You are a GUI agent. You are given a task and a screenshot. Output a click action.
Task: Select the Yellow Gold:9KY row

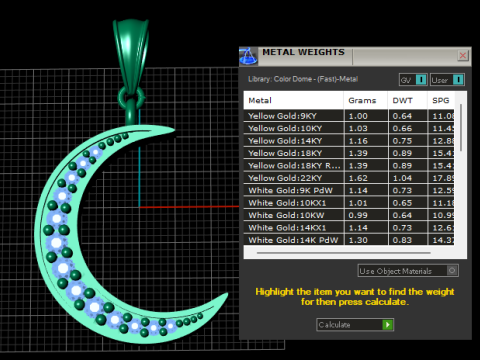pos(349,116)
